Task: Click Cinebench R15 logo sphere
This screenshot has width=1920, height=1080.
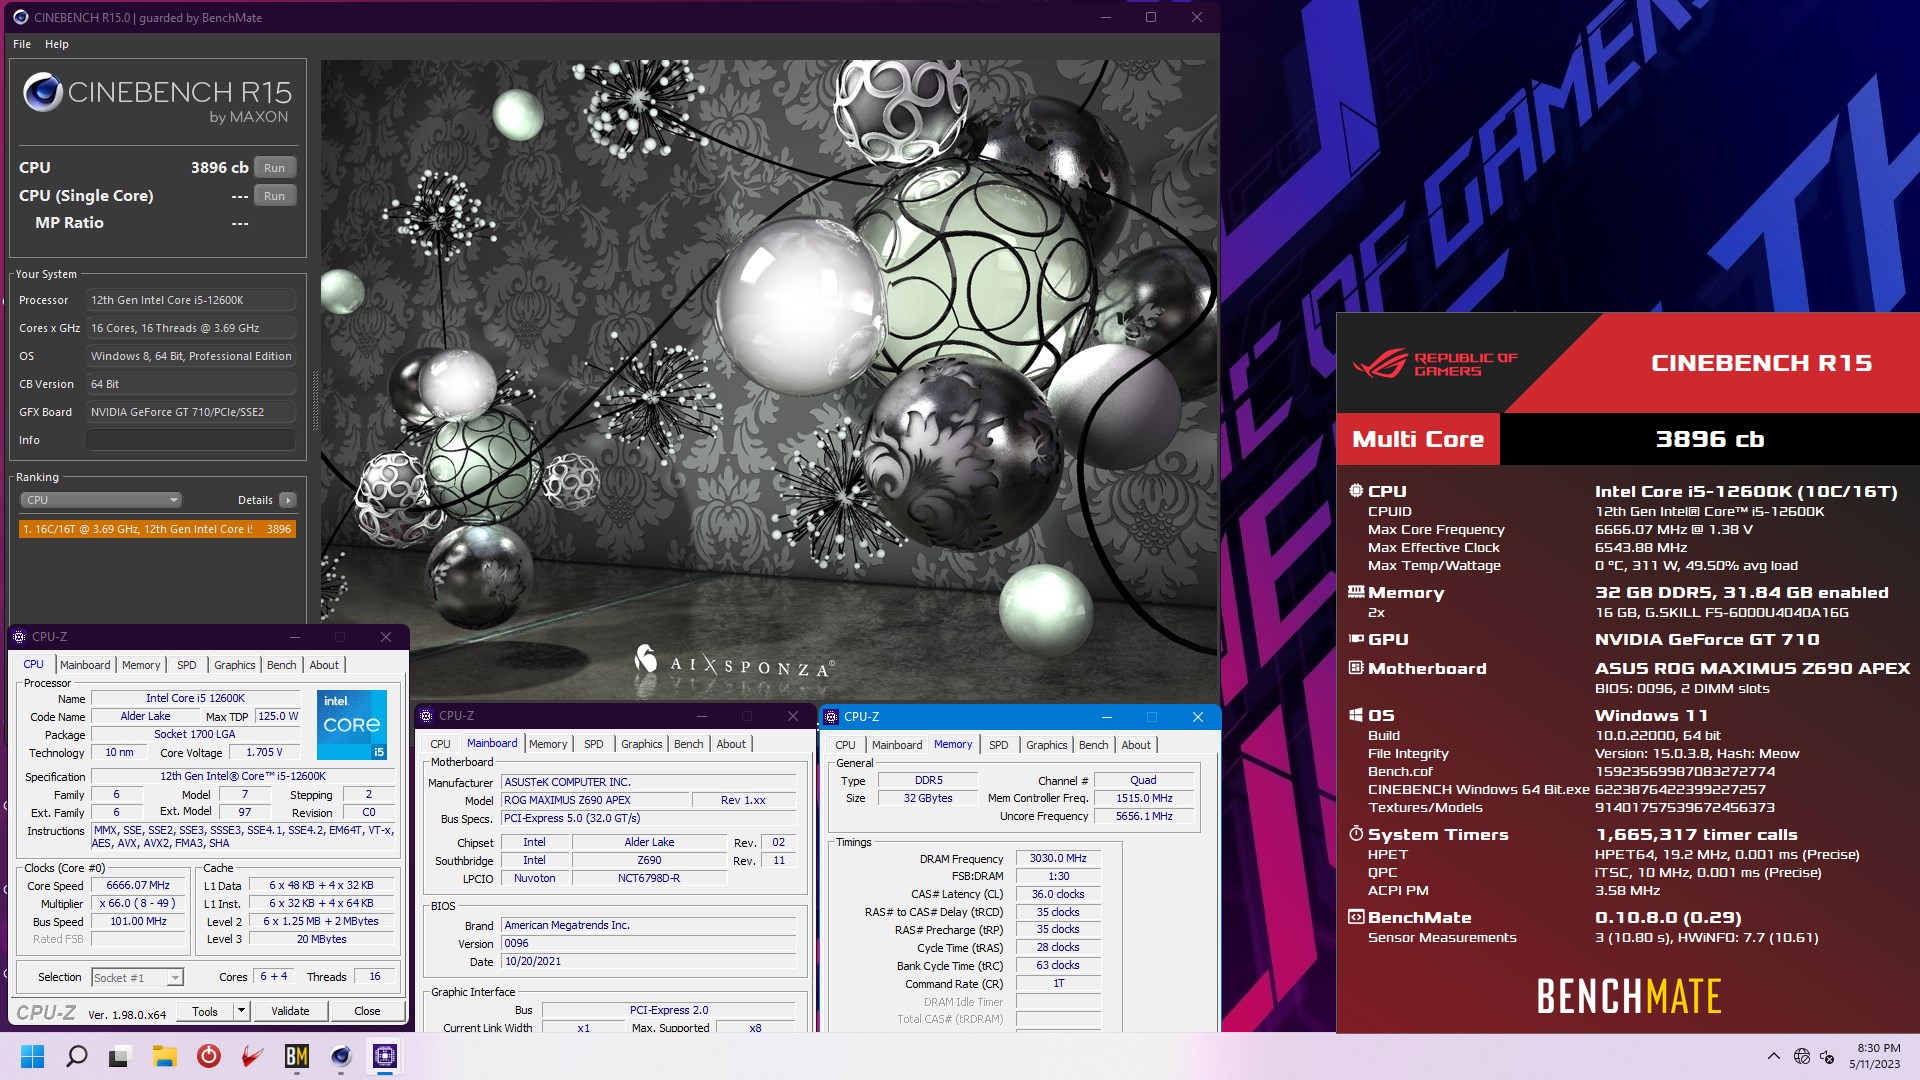Action: (x=43, y=92)
